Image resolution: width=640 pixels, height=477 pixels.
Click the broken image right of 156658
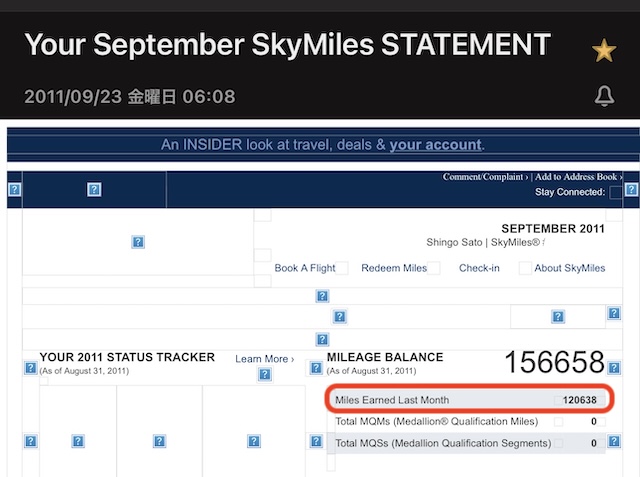coord(614,368)
